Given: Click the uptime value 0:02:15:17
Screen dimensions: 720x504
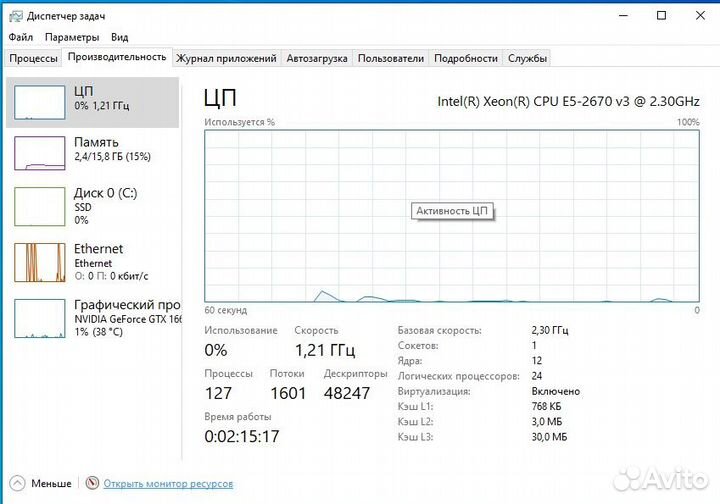Looking at the screenshot, I should pyautogui.click(x=242, y=437).
